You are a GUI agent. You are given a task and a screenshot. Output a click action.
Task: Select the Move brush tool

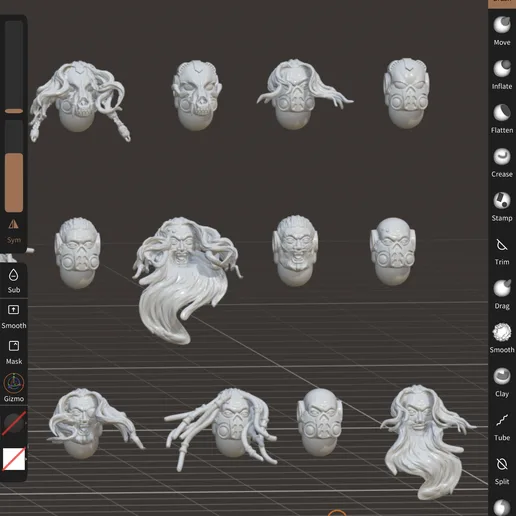502,31
